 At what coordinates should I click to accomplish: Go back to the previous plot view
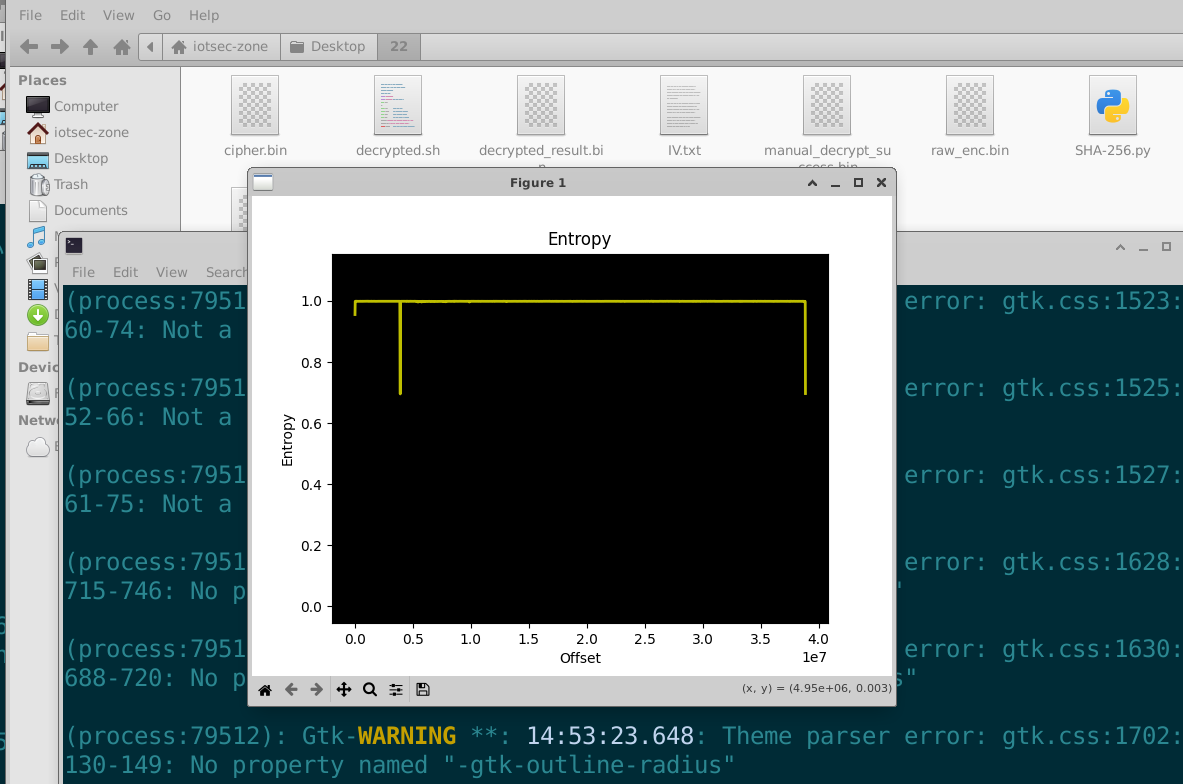click(x=291, y=690)
